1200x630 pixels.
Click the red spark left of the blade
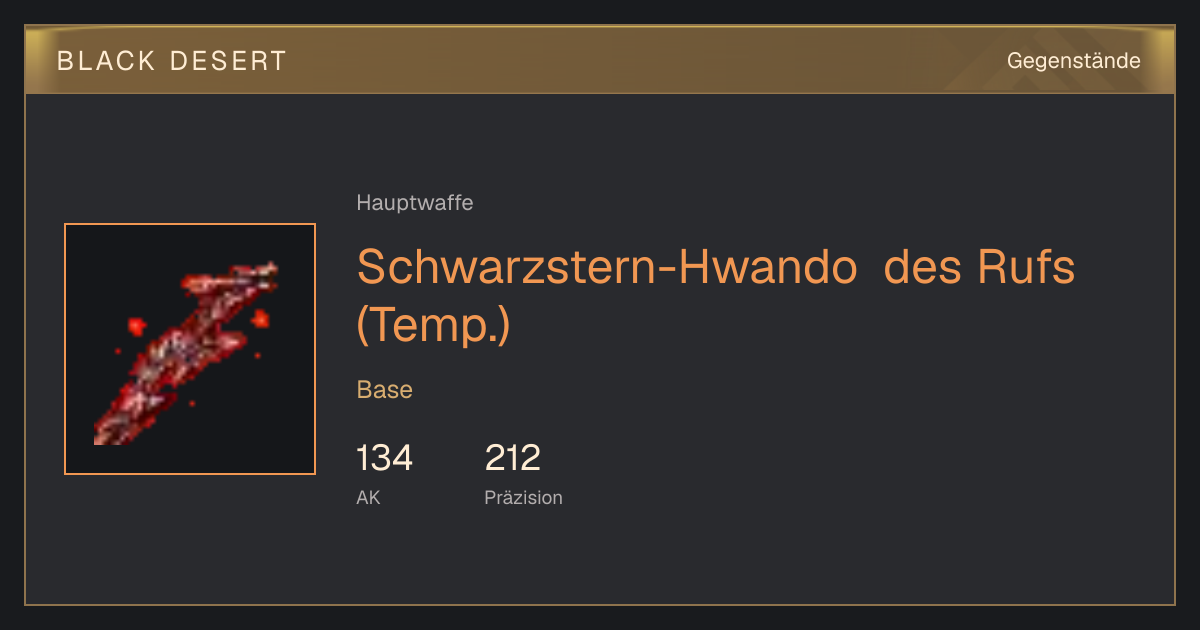pos(135,326)
